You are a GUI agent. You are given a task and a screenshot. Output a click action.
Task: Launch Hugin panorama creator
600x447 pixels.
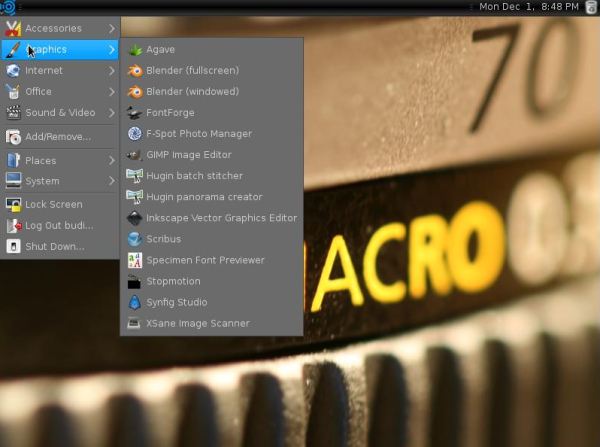tap(212, 197)
